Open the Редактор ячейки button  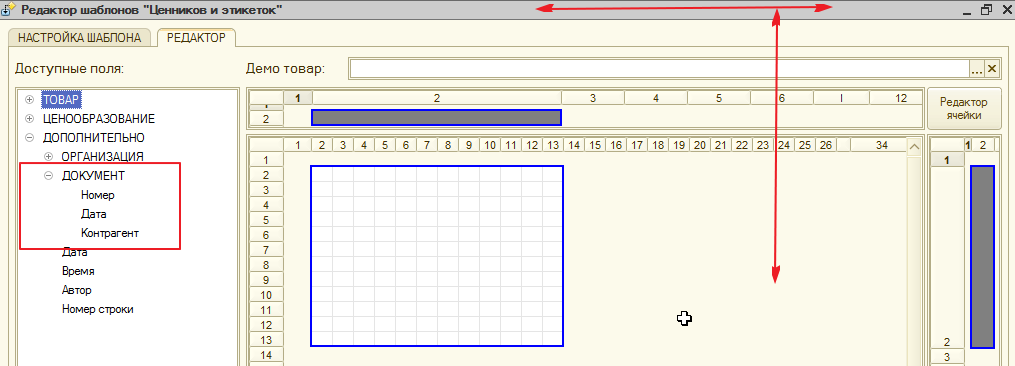(964, 109)
